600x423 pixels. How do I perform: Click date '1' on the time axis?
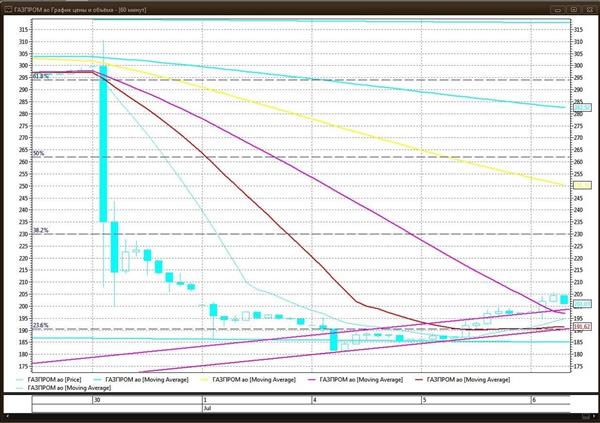point(205,400)
